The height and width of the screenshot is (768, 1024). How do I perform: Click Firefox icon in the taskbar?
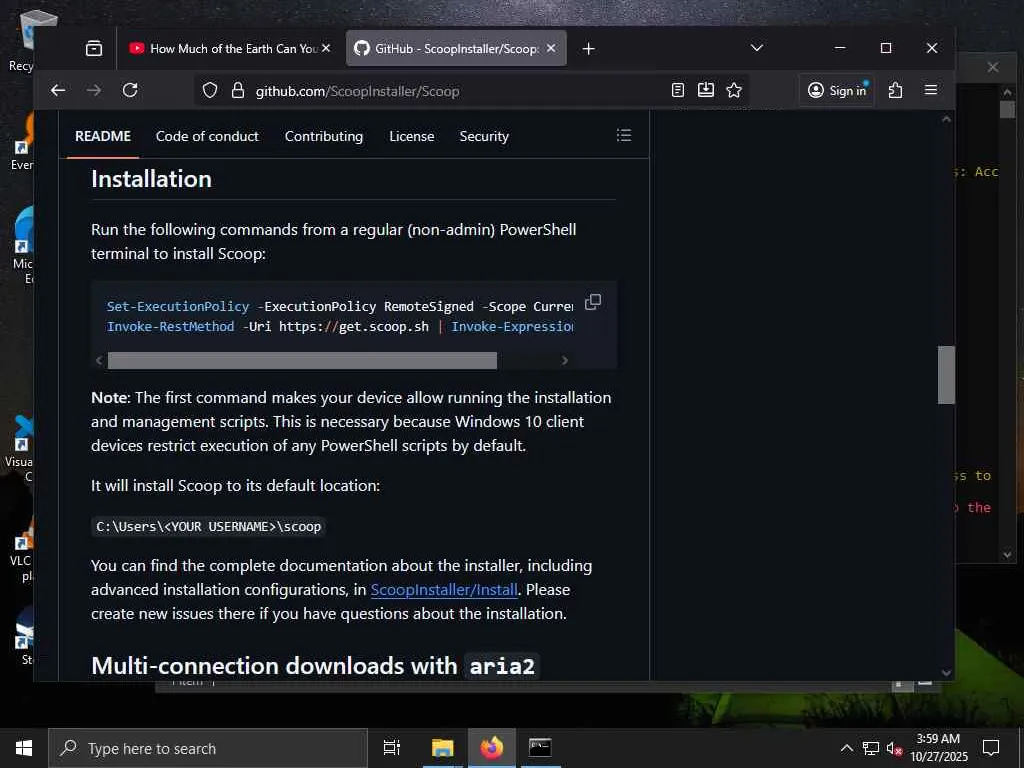pos(492,748)
